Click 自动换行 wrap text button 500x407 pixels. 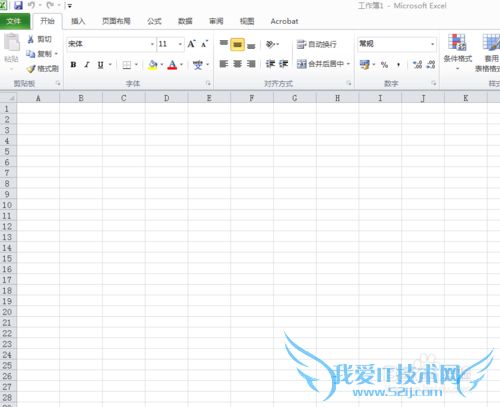pos(317,44)
